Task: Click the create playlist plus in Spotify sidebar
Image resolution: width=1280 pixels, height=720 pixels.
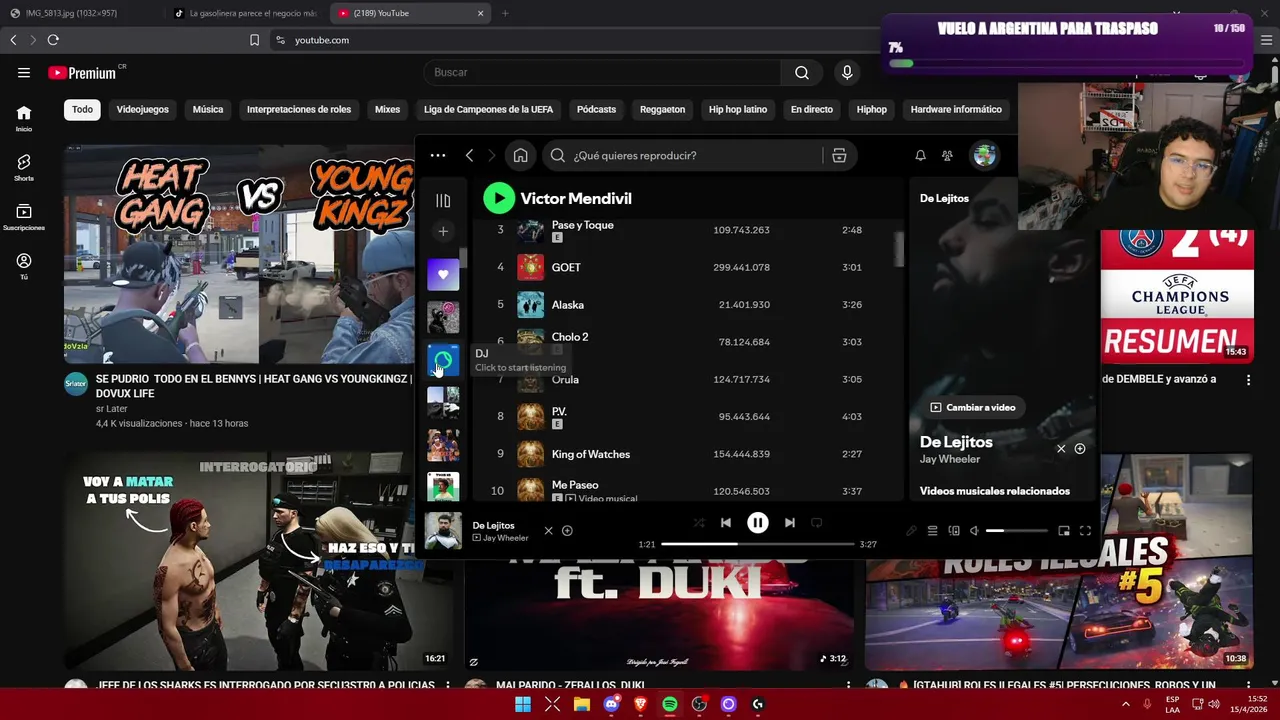Action: pyautogui.click(x=443, y=231)
